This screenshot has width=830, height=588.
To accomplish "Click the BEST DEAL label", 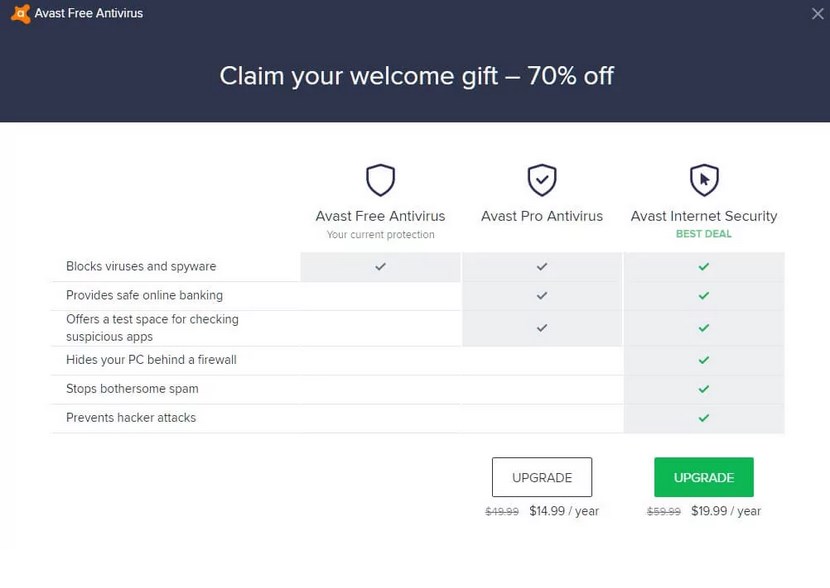I will point(703,234).
